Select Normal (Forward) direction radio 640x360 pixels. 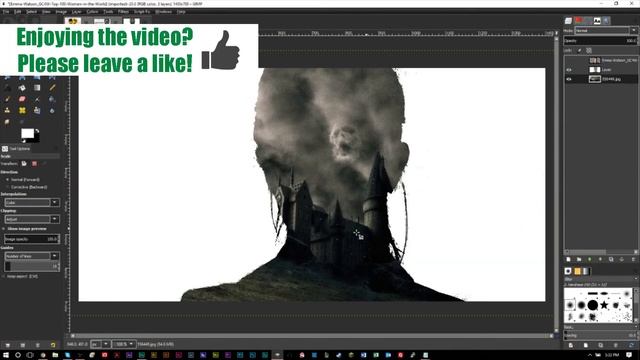point(7,180)
